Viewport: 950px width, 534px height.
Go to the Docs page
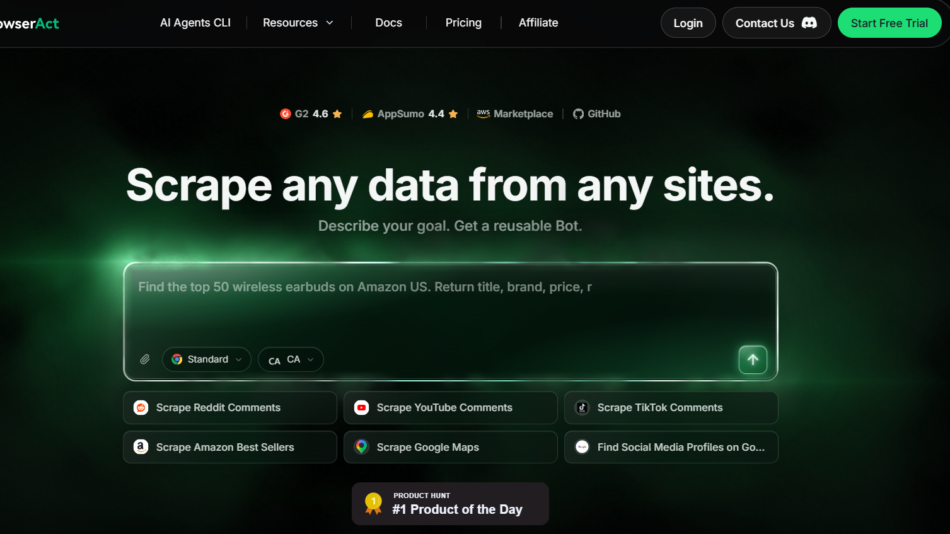click(x=388, y=23)
